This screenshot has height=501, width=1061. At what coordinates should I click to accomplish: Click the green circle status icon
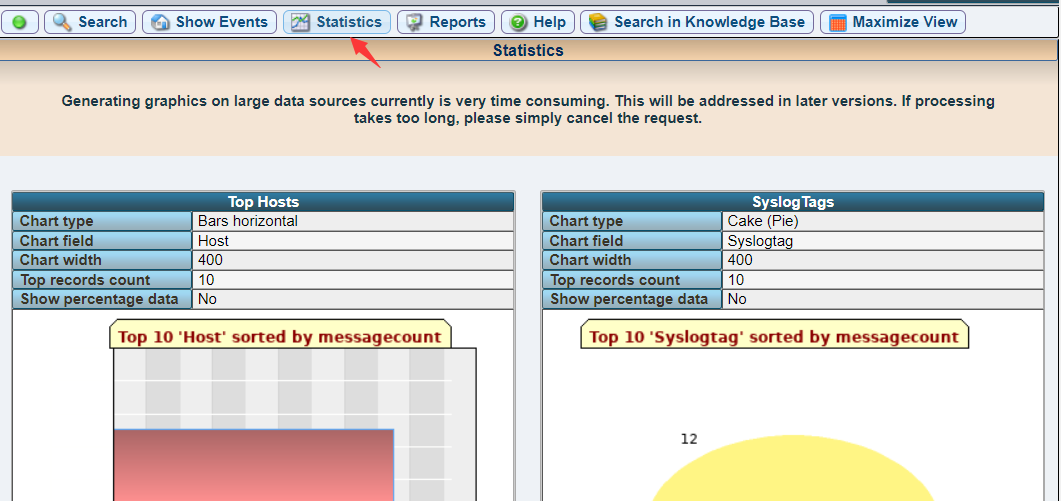[x=19, y=22]
